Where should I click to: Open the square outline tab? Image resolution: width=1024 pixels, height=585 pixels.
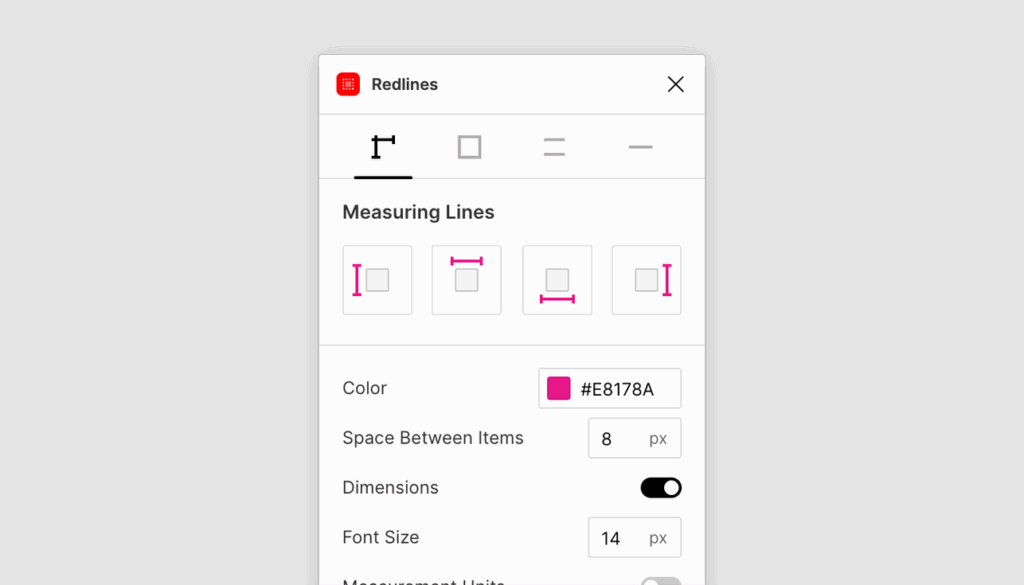click(470, 148)
